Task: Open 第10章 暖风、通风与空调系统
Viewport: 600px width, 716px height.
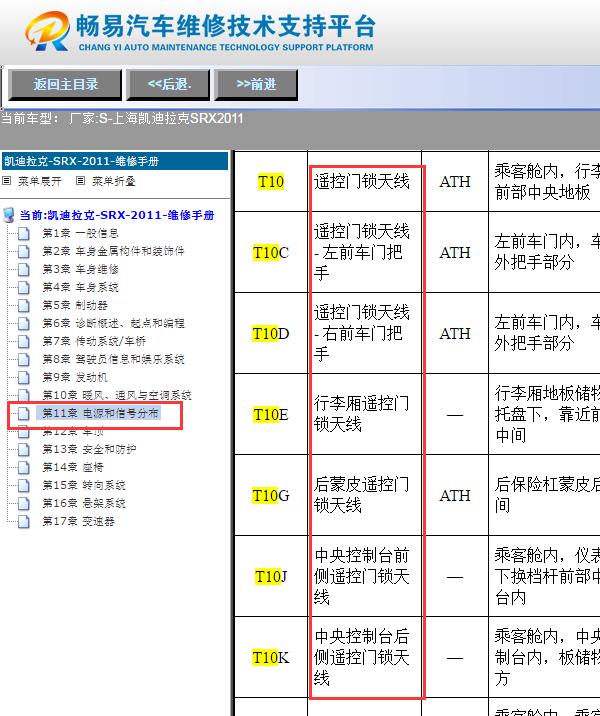Action: (117, 395)
